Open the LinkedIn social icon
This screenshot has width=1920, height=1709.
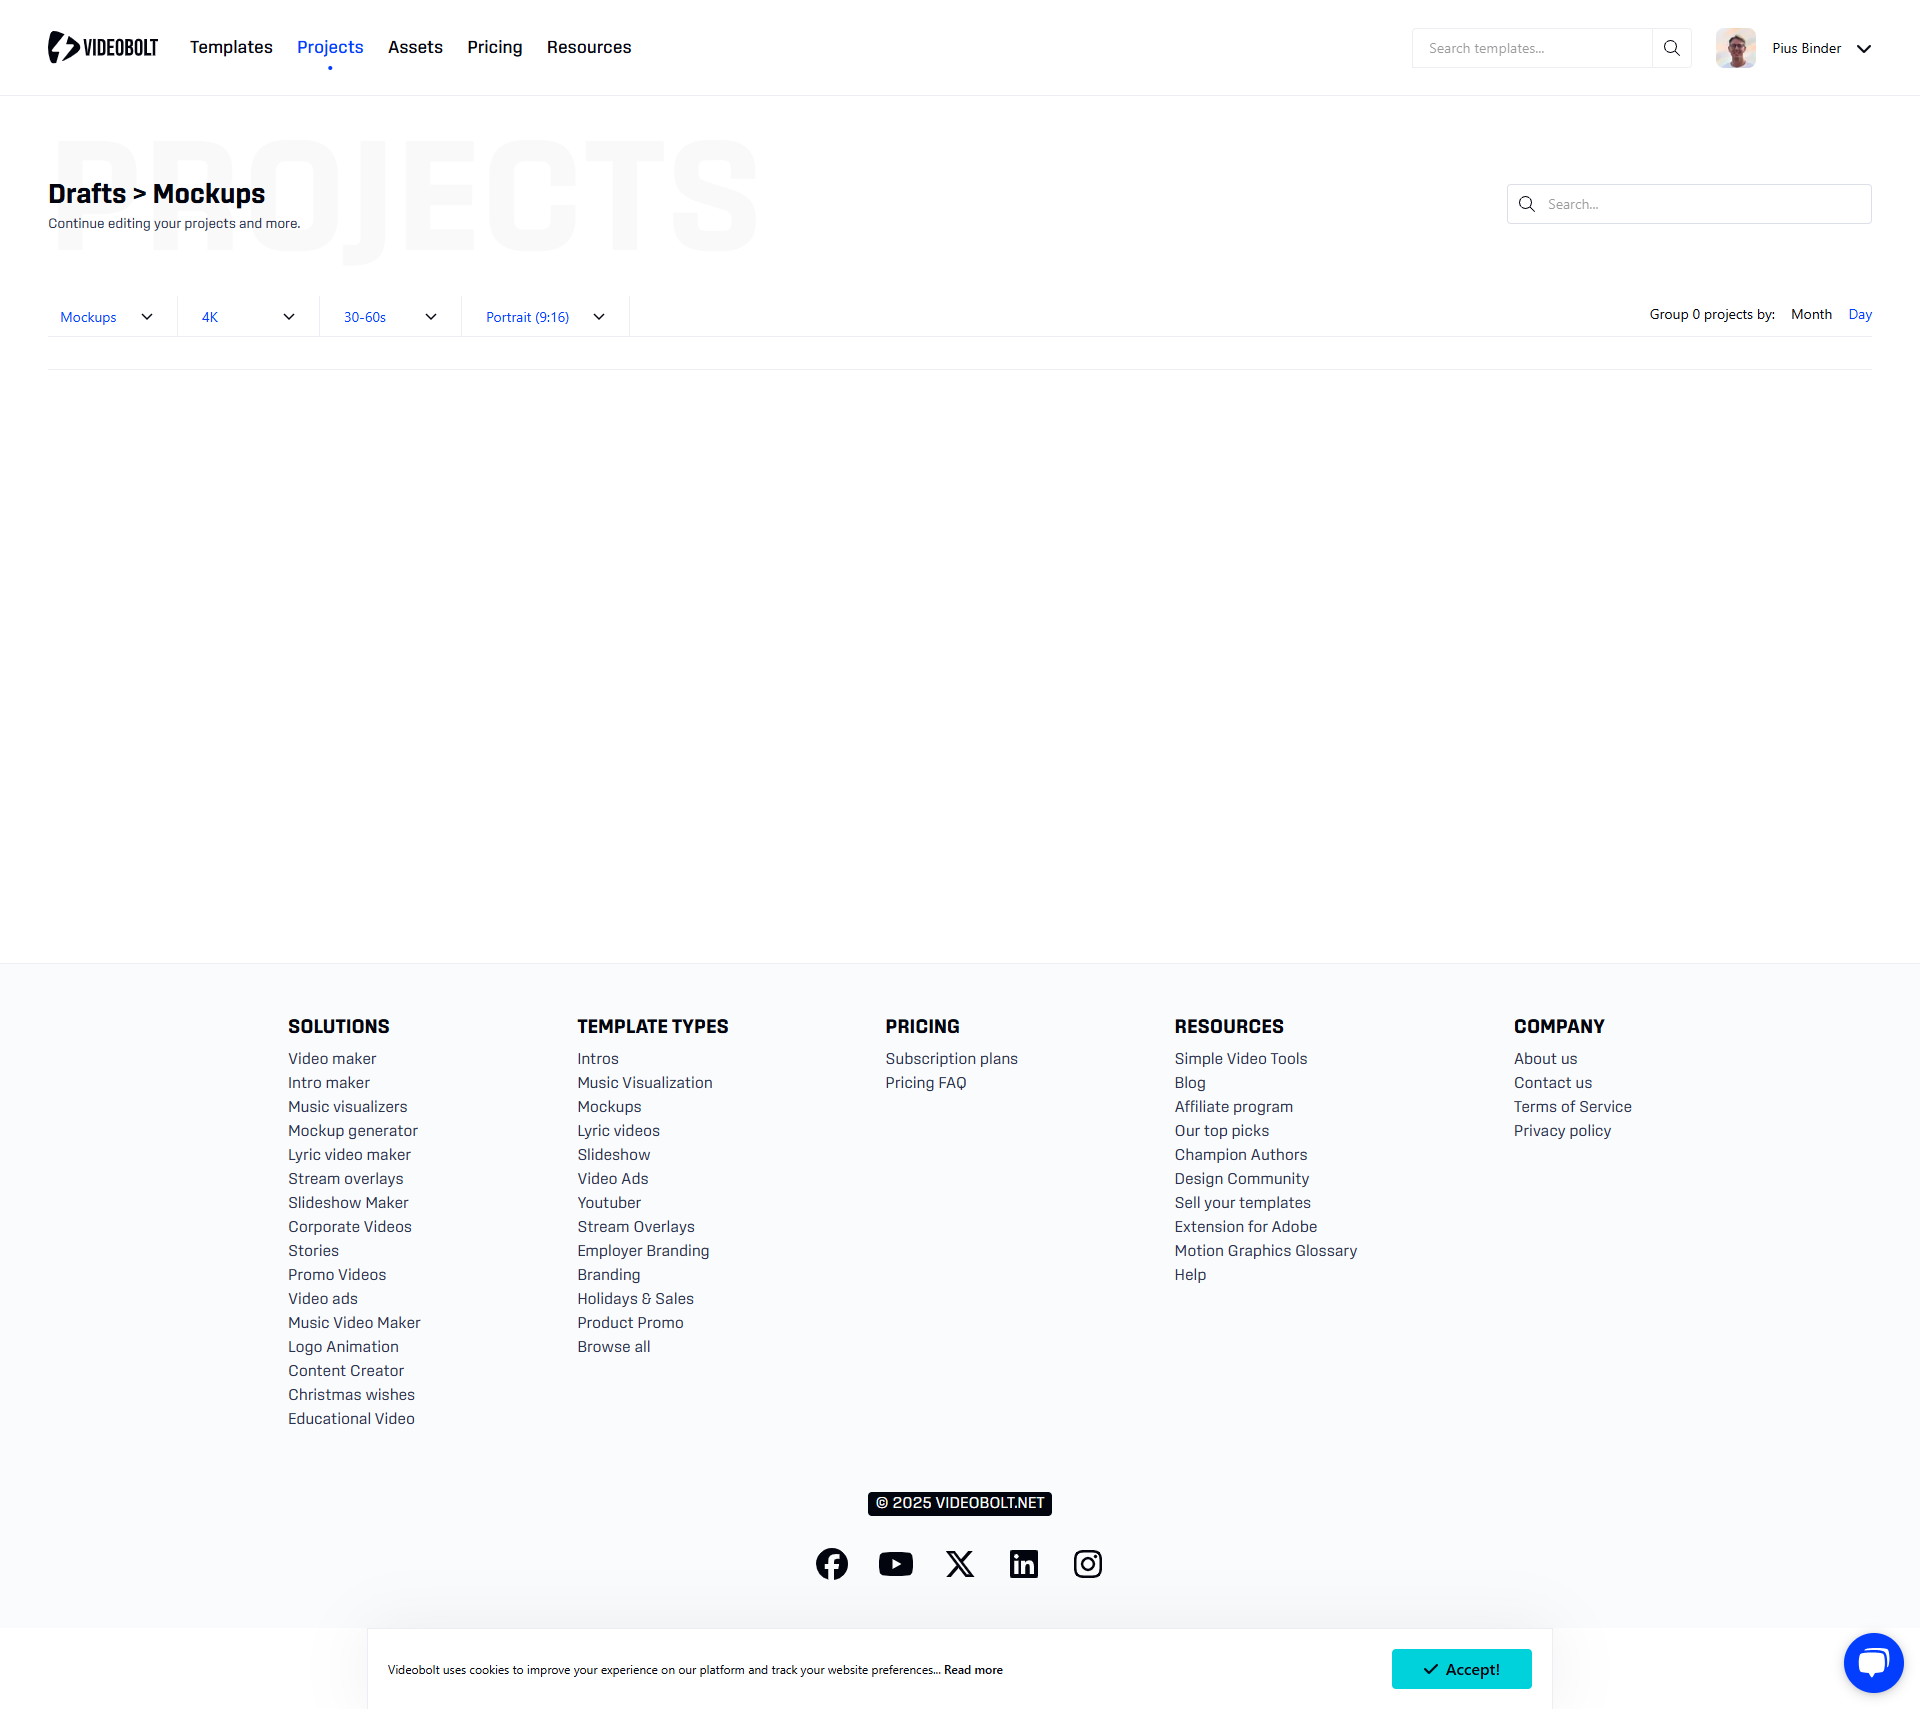point(1023,1564)
